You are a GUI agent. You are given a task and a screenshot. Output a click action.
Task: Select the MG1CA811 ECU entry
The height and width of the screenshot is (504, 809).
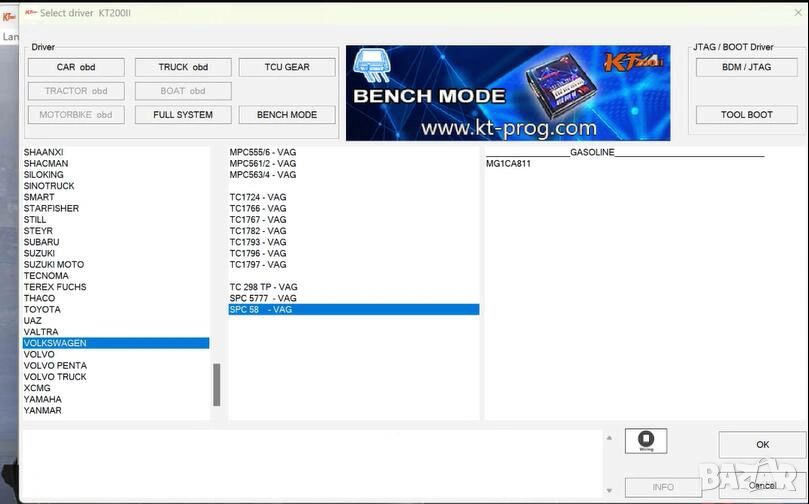click(x=508, y=163)
